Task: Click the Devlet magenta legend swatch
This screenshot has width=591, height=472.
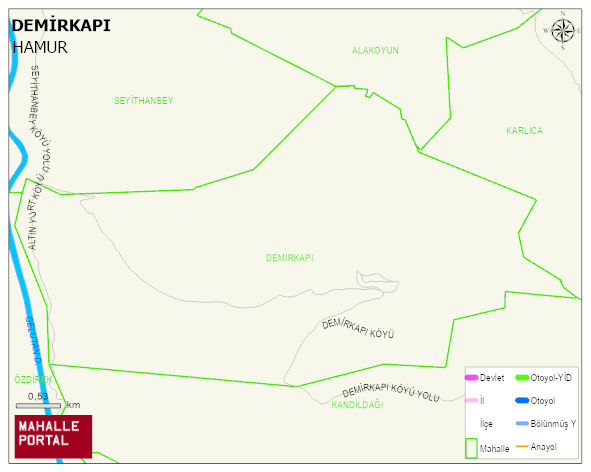Action: (472, 377)
